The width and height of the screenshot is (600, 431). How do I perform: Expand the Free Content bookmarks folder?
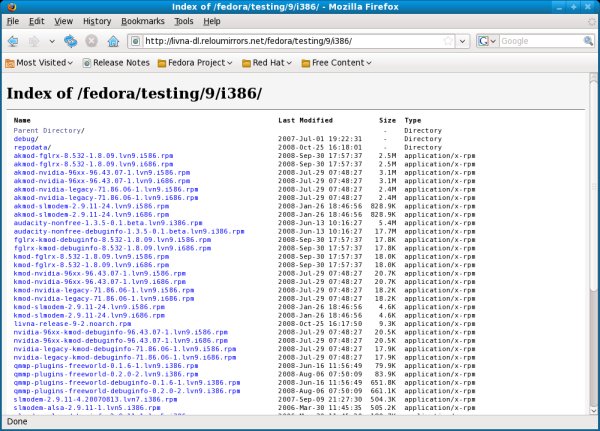(x=336, y=63)
